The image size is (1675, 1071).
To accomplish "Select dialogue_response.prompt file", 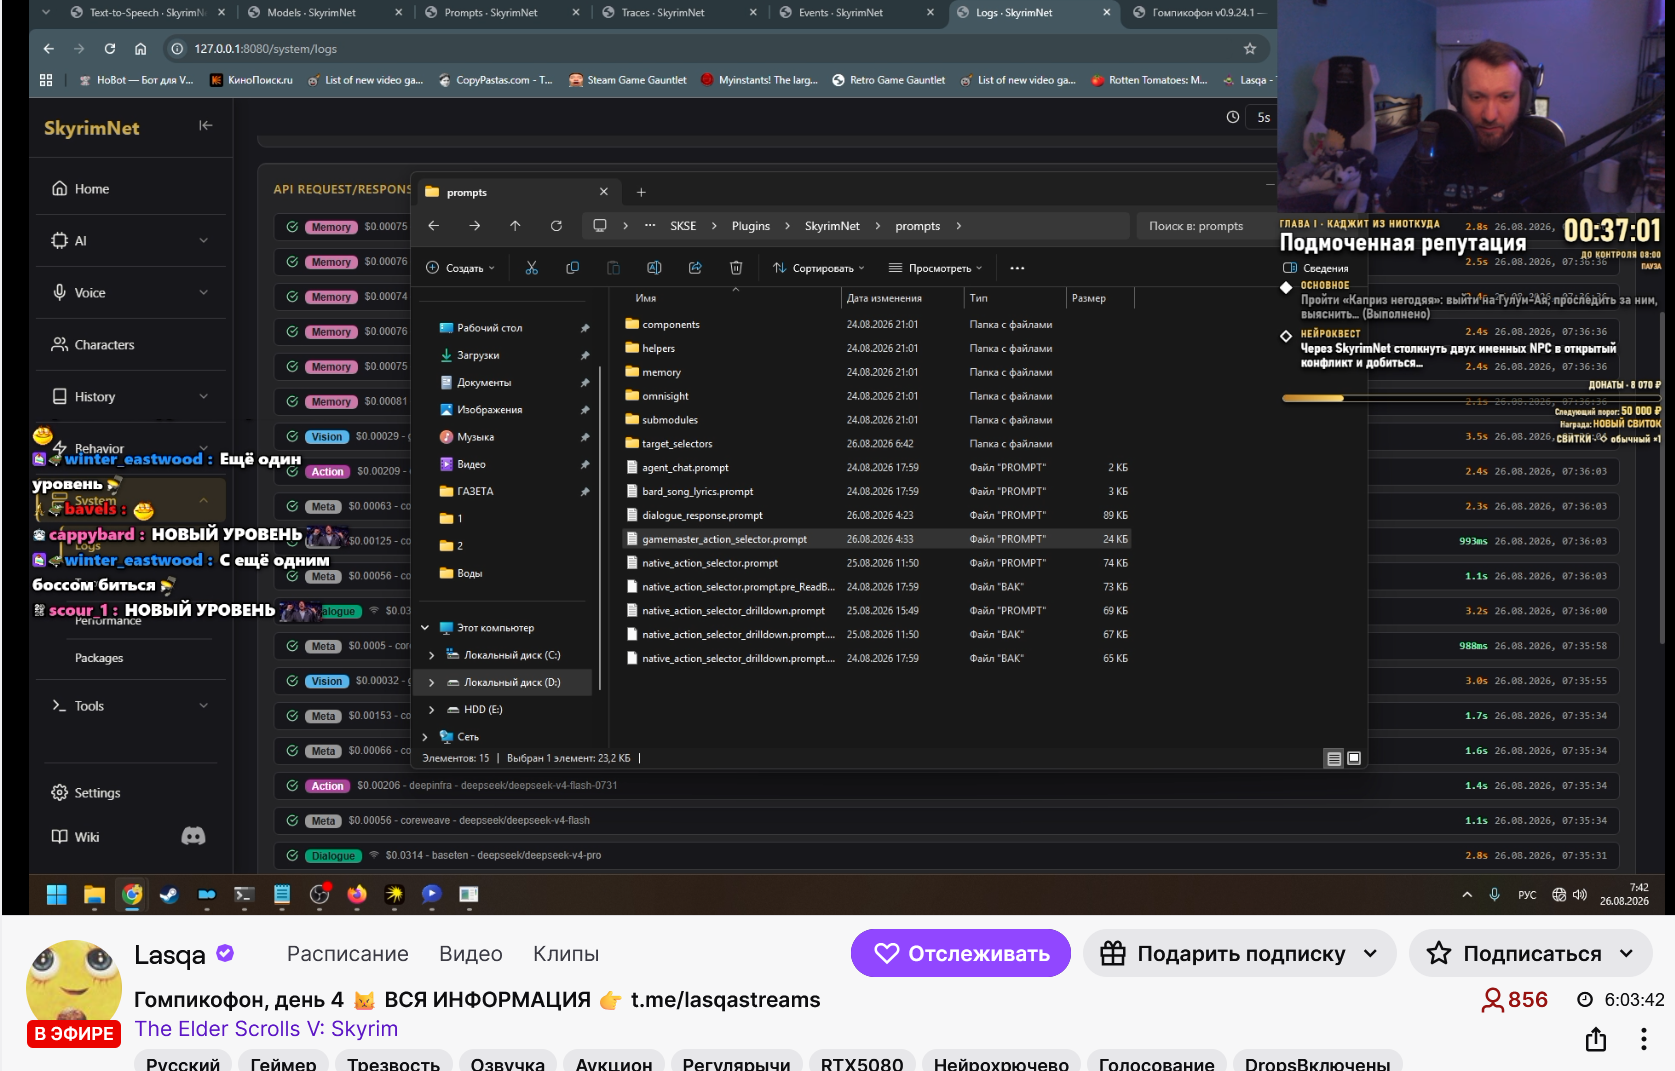I will 877,515.
